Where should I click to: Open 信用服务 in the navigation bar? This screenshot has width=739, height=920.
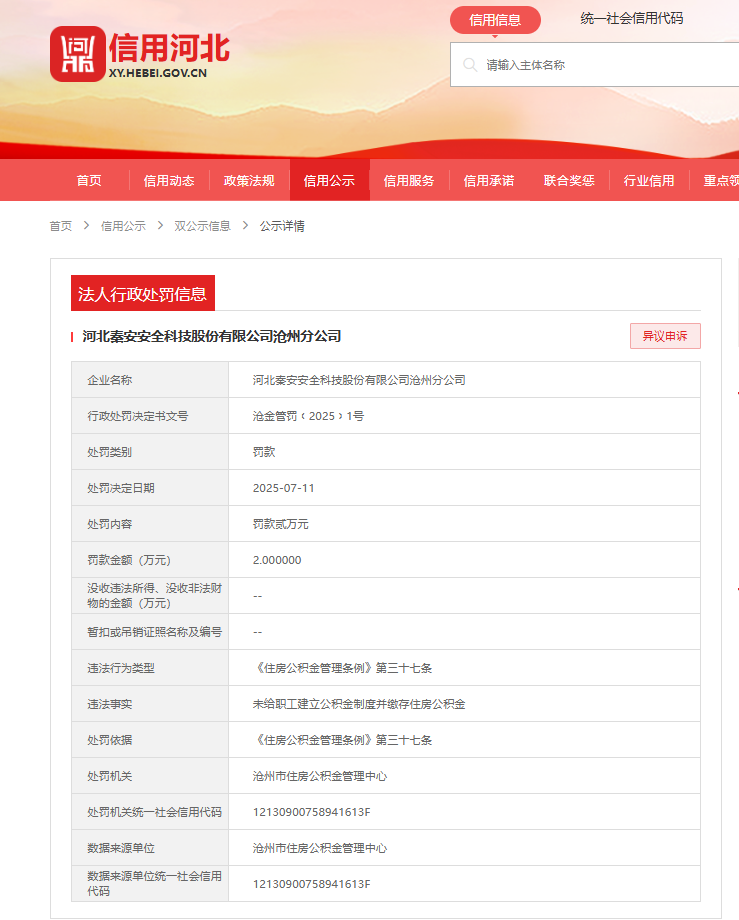tap(409, 181)
